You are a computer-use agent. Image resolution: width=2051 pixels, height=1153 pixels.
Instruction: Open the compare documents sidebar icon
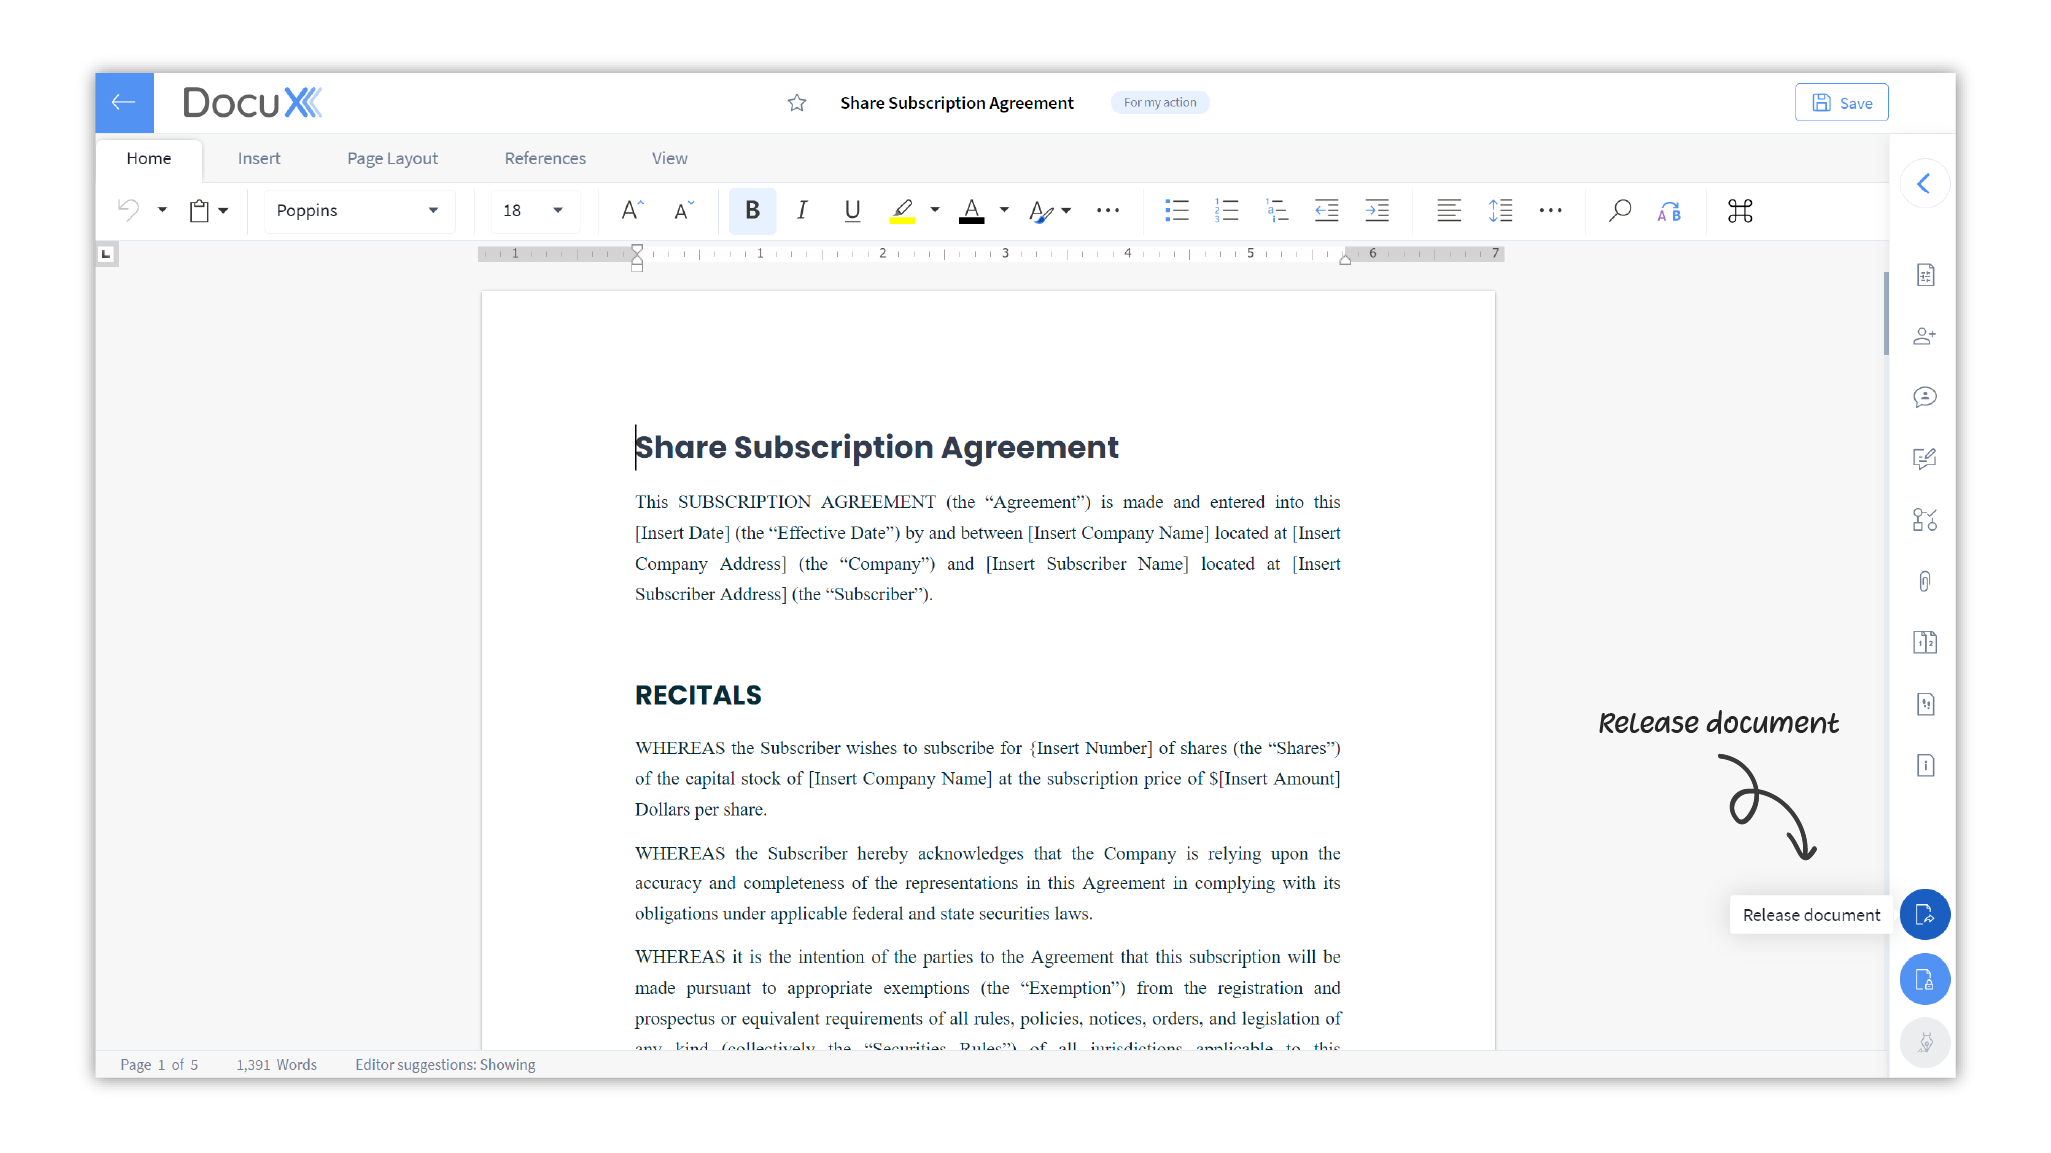tap(1925, 642)
